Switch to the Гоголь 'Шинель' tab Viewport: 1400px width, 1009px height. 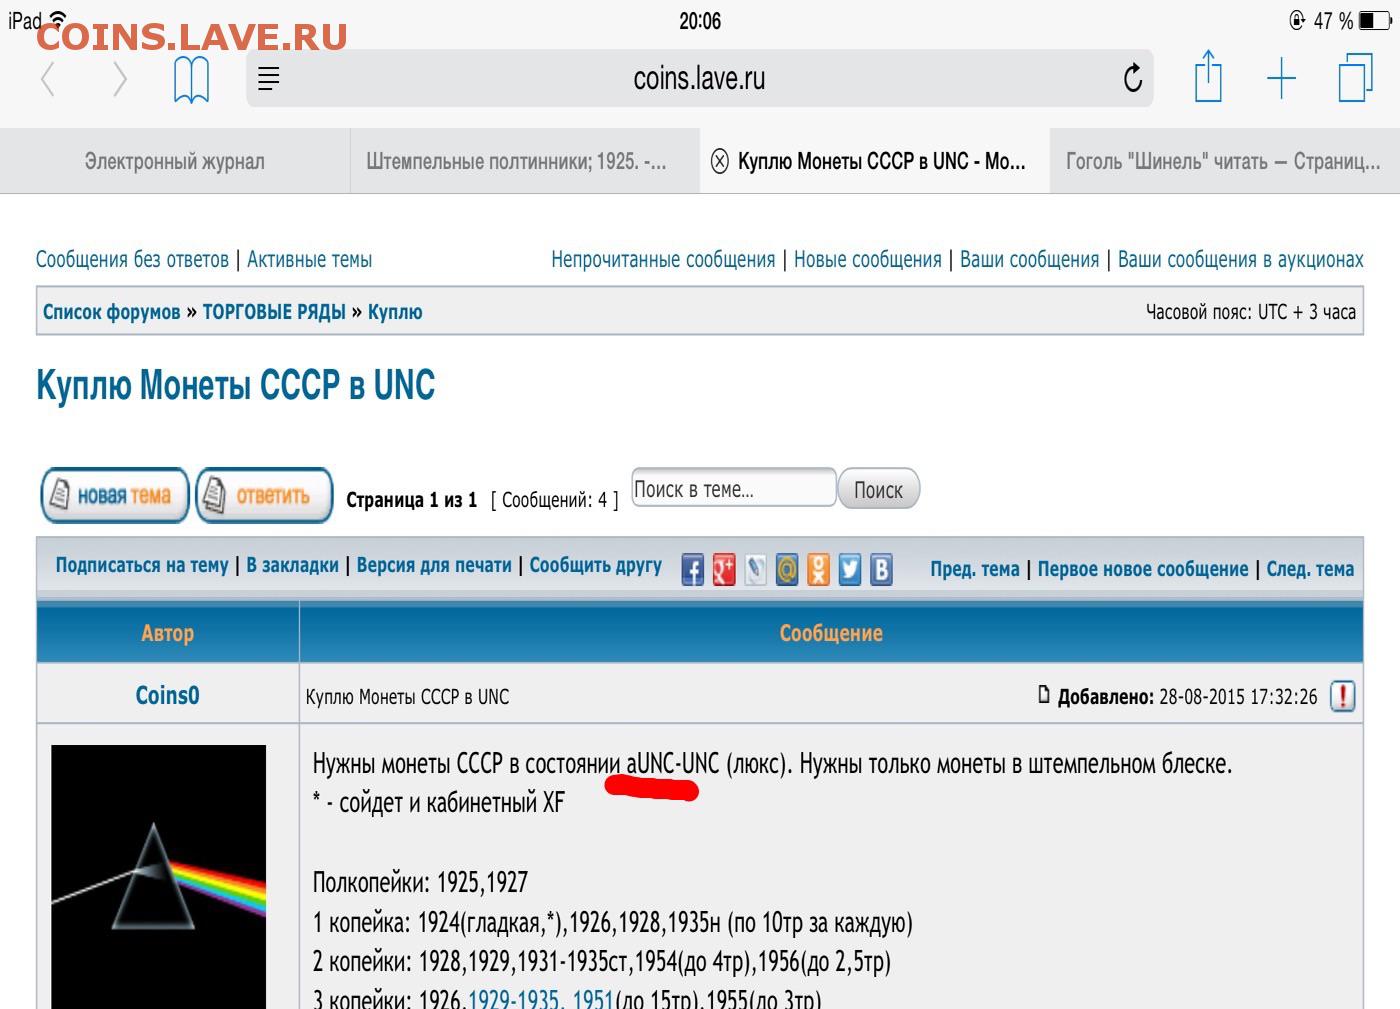click(x=1224, y=161)
